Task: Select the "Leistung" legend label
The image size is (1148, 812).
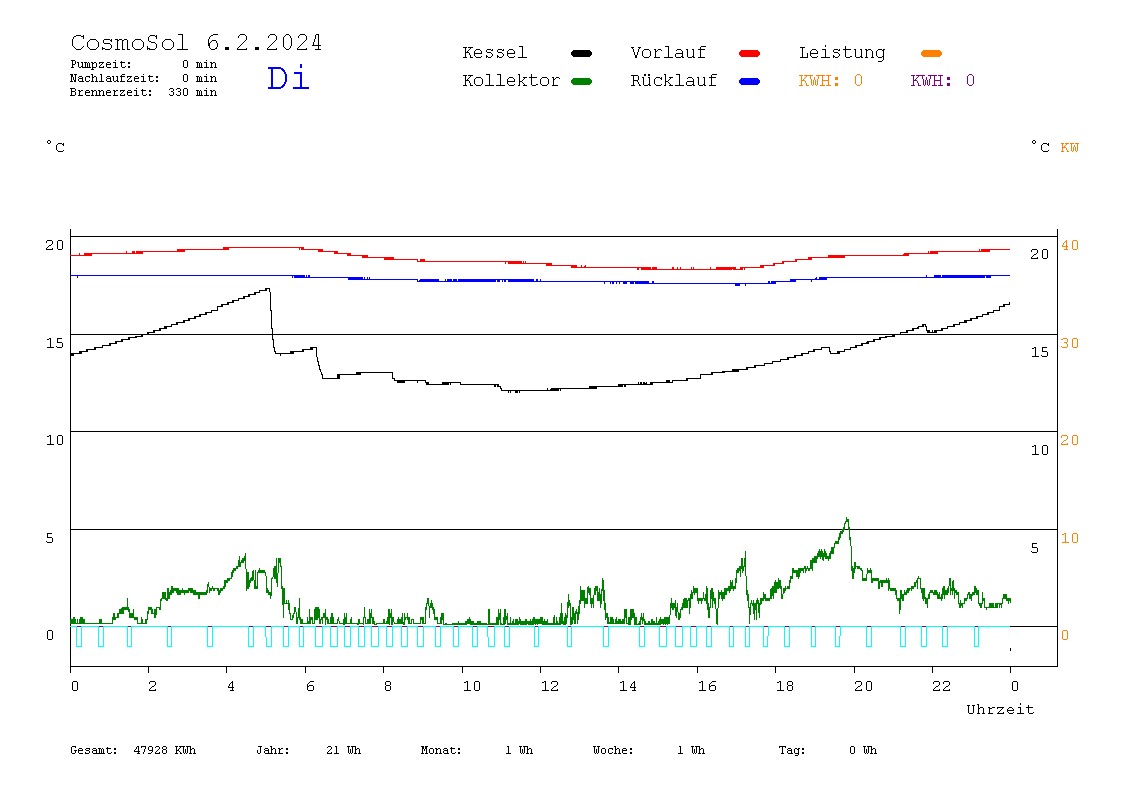Action: 842,53
